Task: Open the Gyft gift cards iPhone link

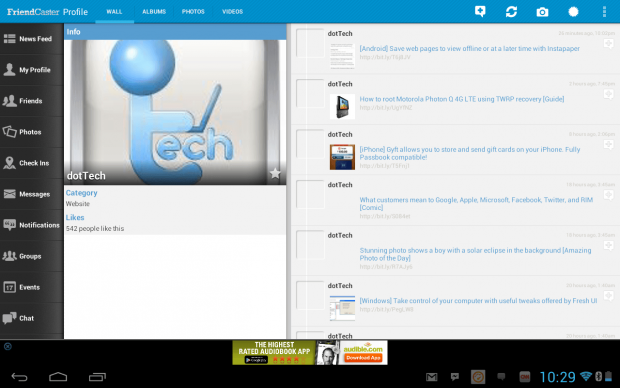Action: 470,153
